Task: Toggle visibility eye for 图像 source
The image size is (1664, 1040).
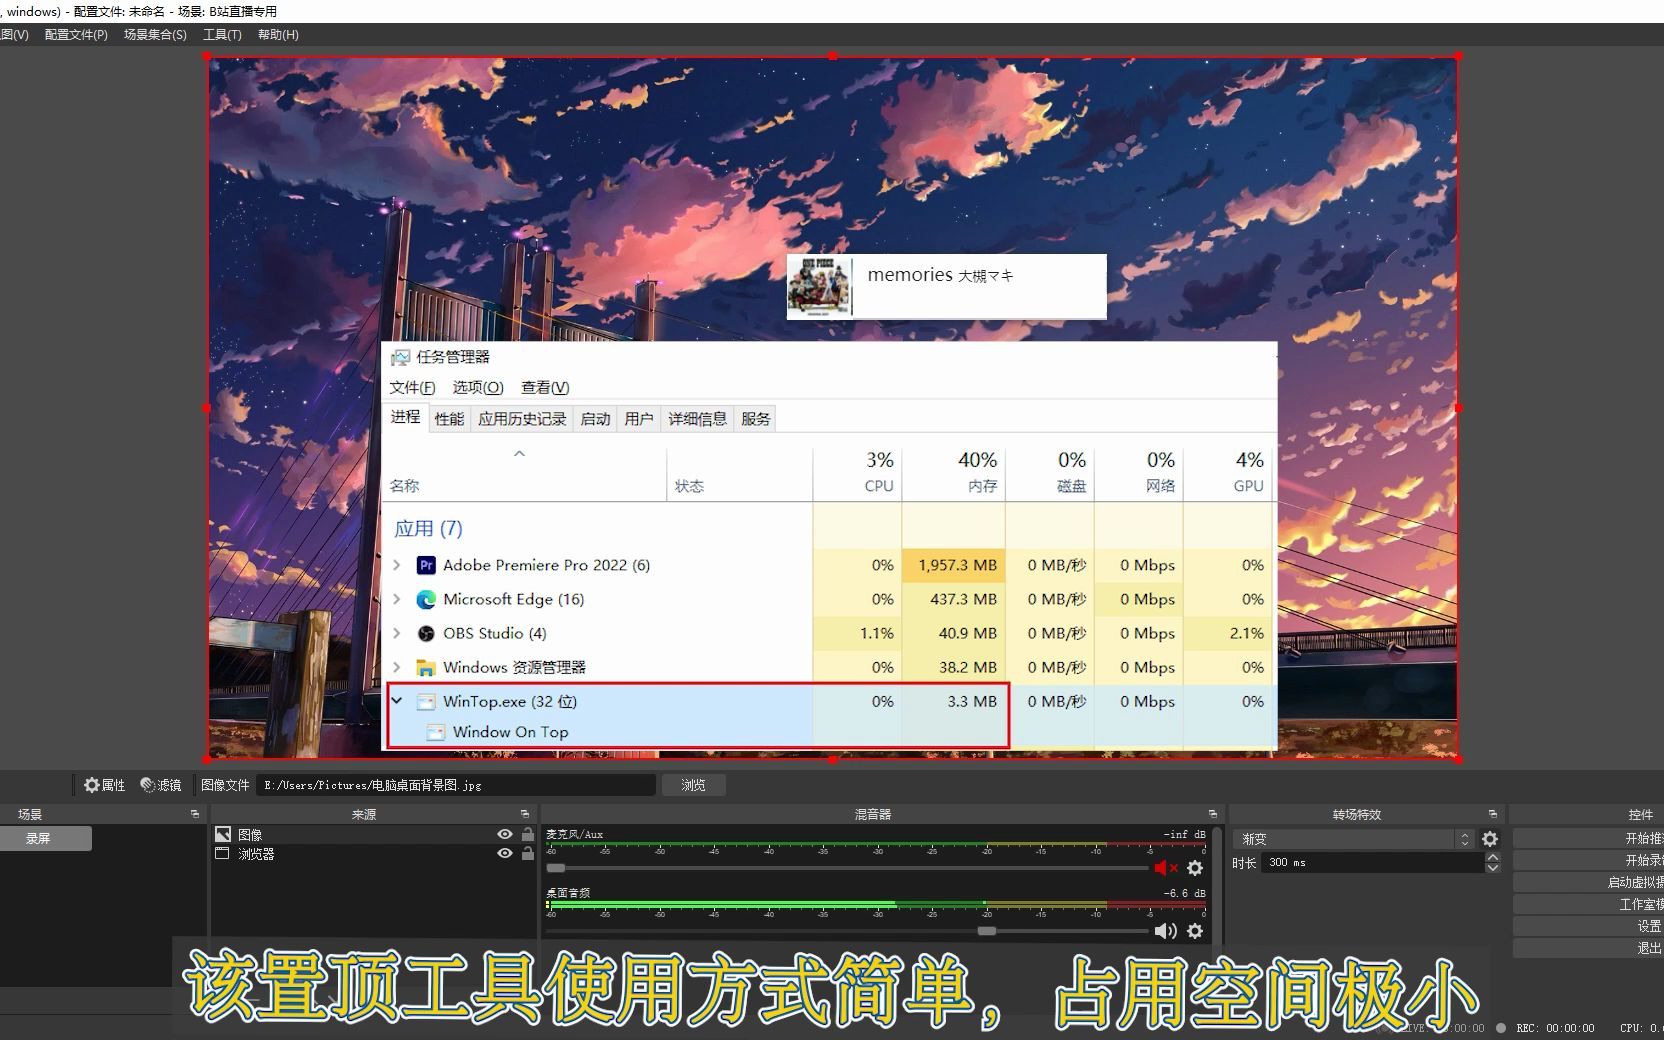Action: click(x=505, y=834)
